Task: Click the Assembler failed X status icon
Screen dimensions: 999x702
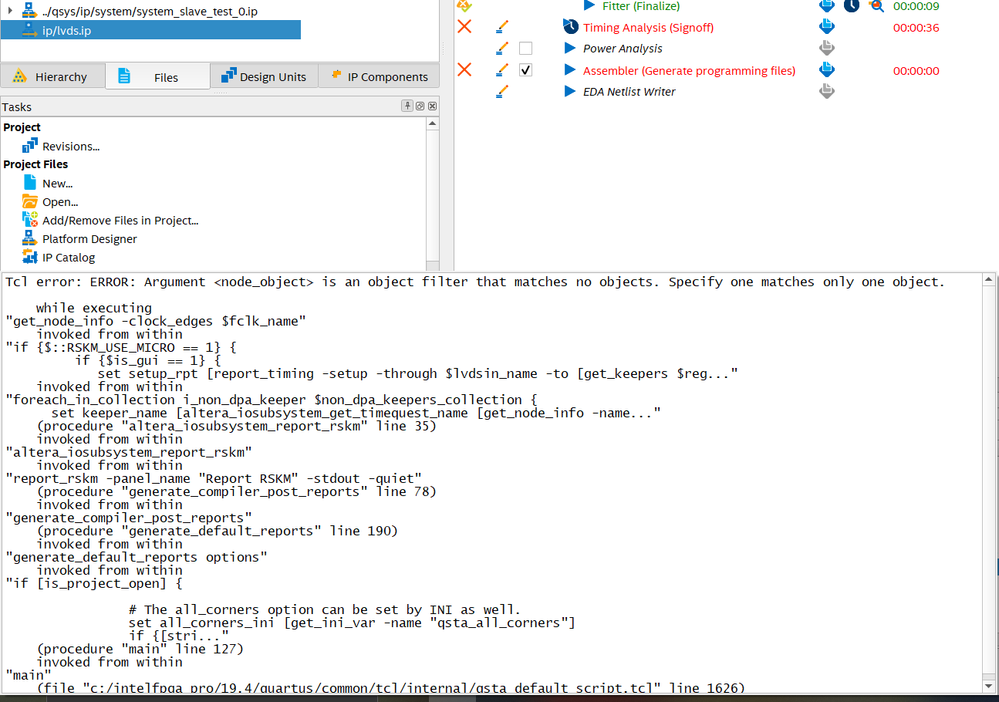Action: (x=464, y=69)
